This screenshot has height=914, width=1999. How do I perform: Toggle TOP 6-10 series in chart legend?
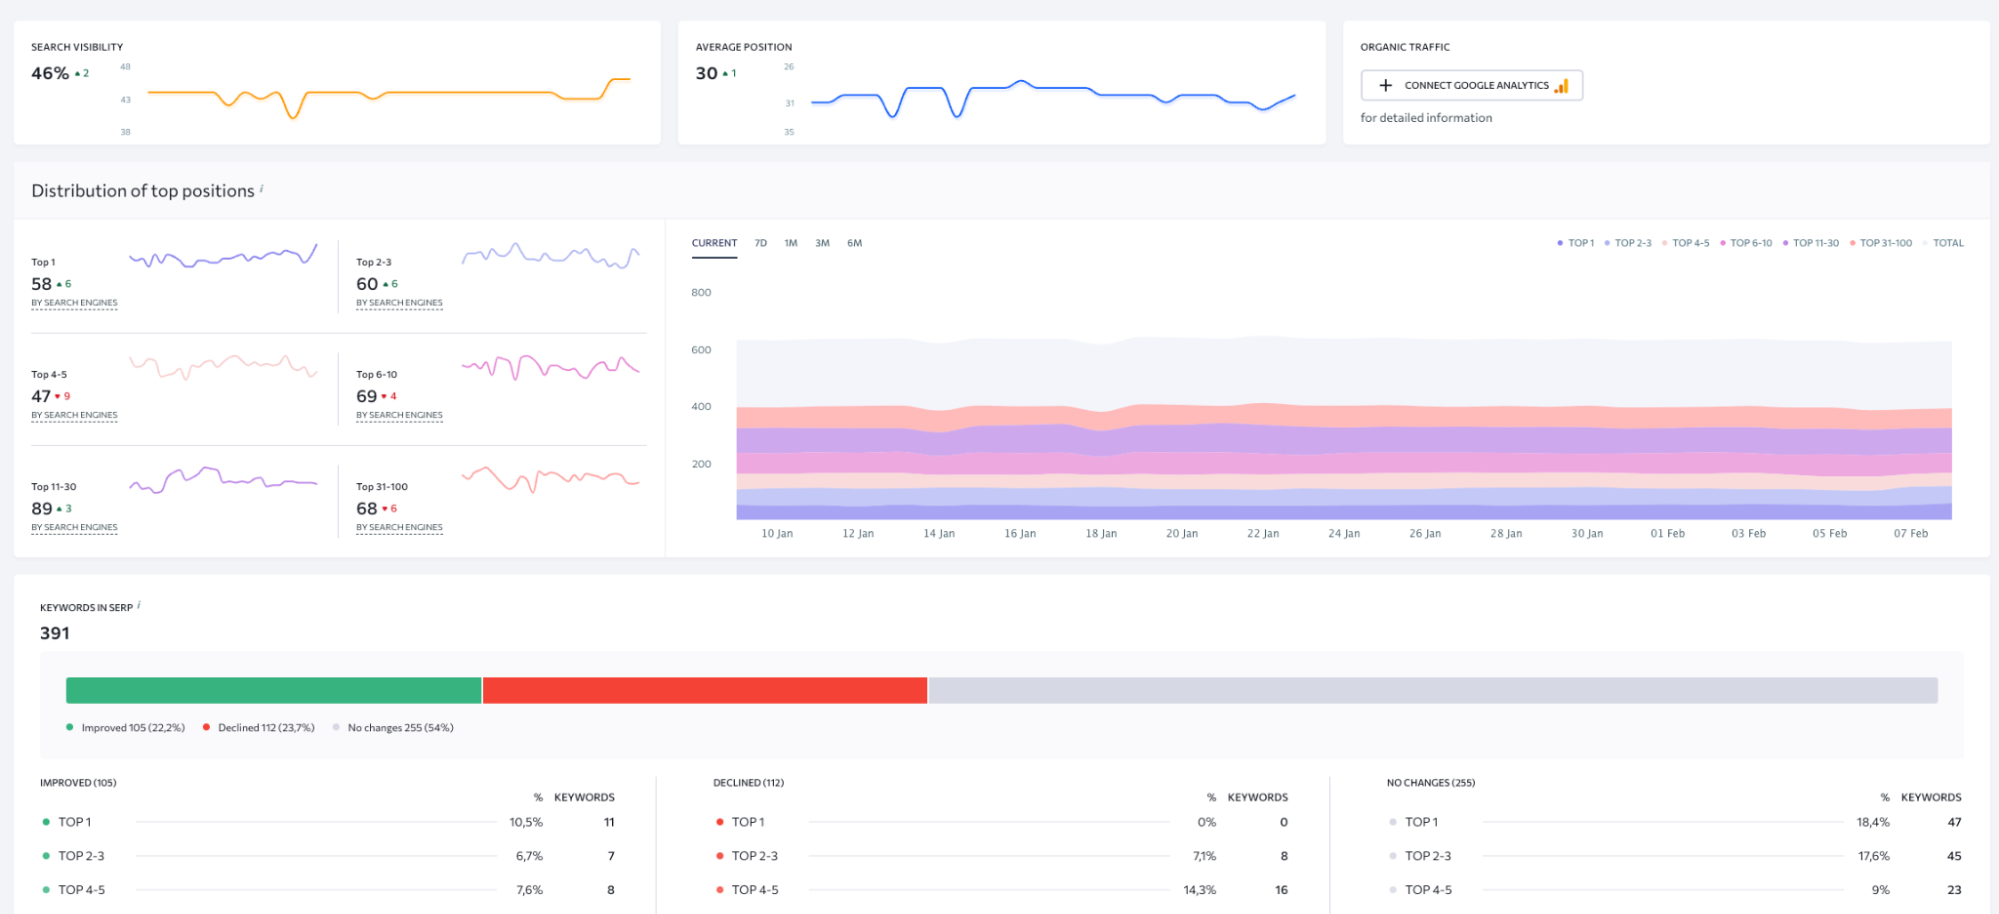(x=1746, y=243)
